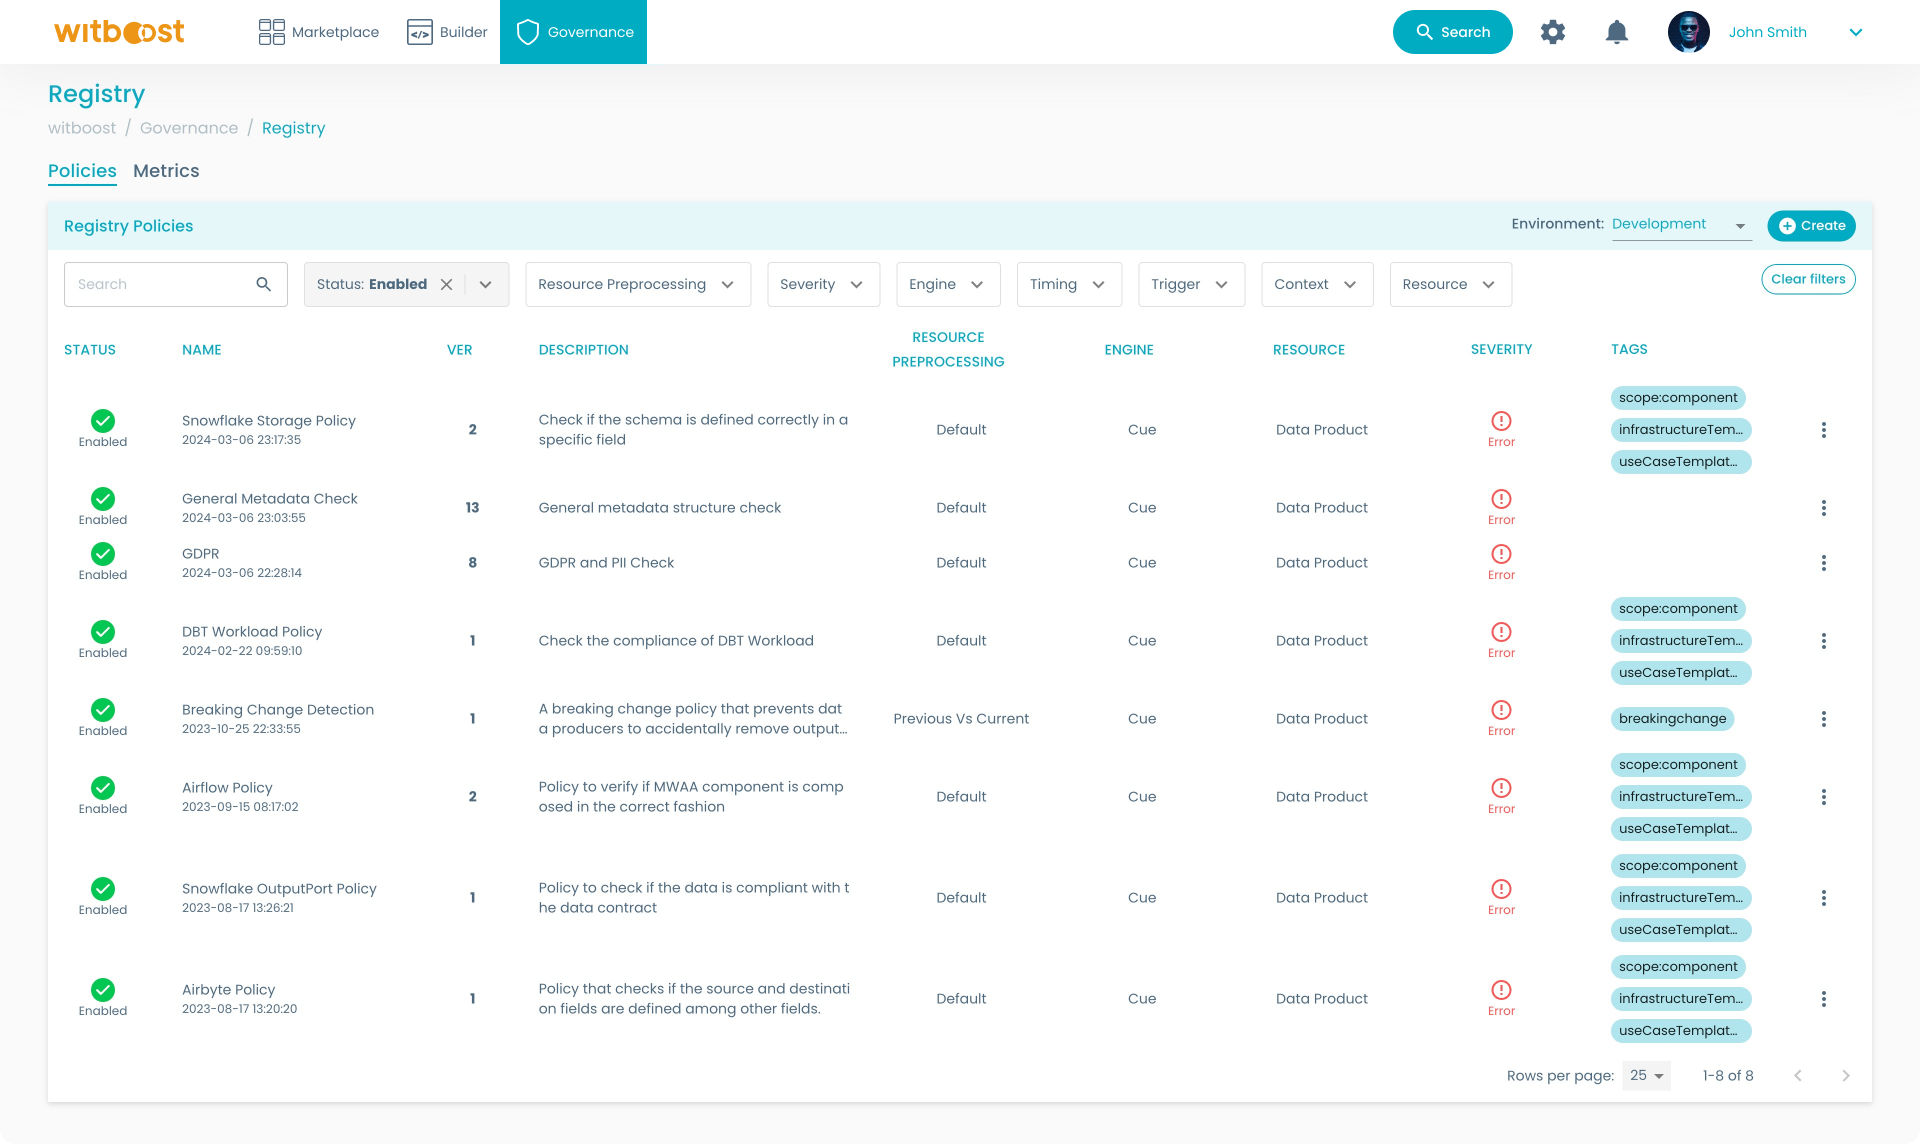1920x1144 pixels.
Task: Click the notifications bell icon
Action: tap(1616, 32)
